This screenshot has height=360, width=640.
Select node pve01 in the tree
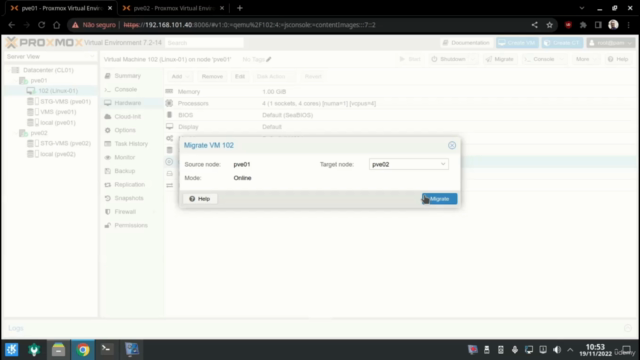[39, 80]
